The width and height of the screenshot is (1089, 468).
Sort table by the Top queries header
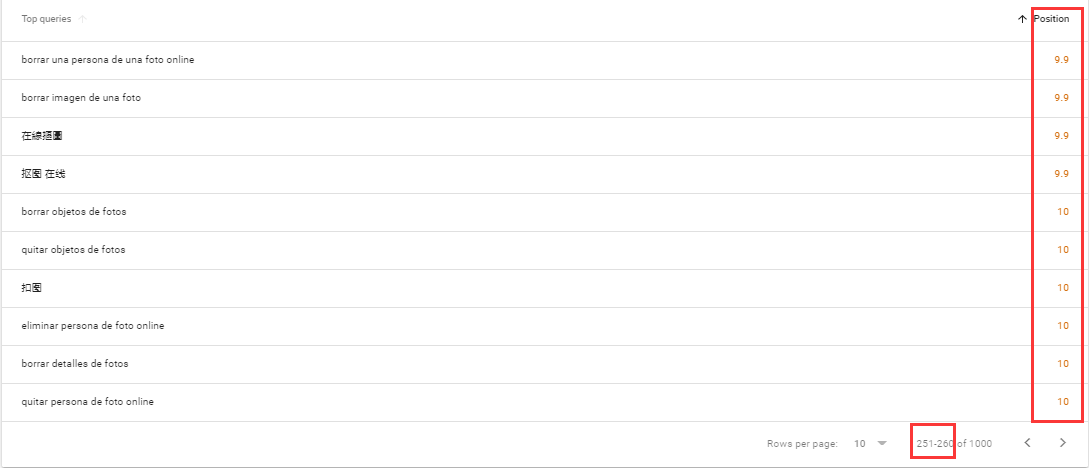(x=46, y=19)
